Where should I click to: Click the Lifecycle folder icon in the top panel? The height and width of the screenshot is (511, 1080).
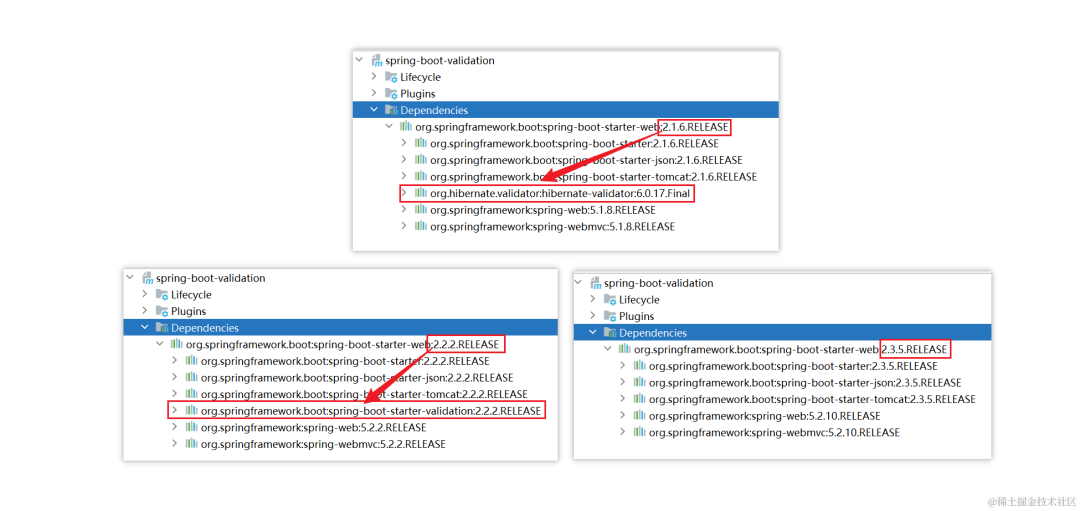(x=391, y=77)
